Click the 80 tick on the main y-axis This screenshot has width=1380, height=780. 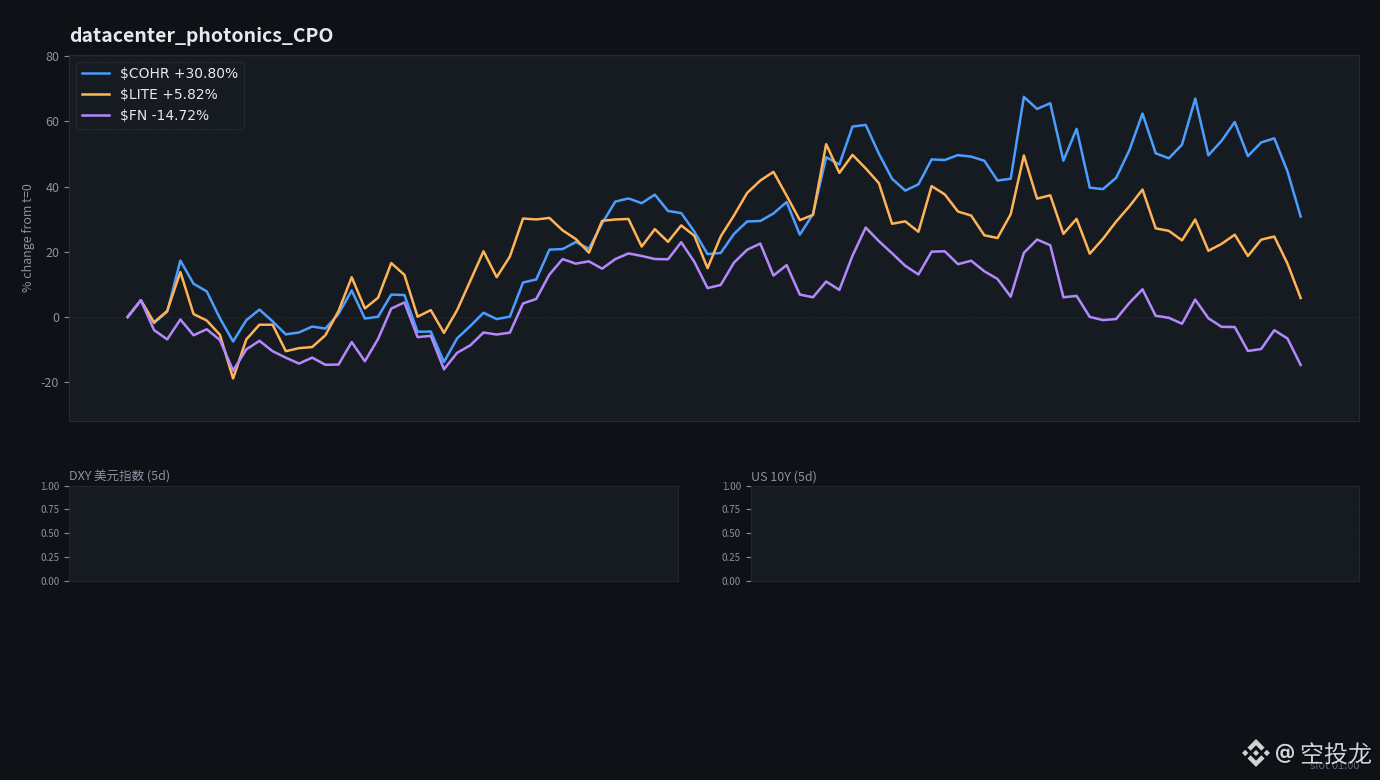coord(52,57)
